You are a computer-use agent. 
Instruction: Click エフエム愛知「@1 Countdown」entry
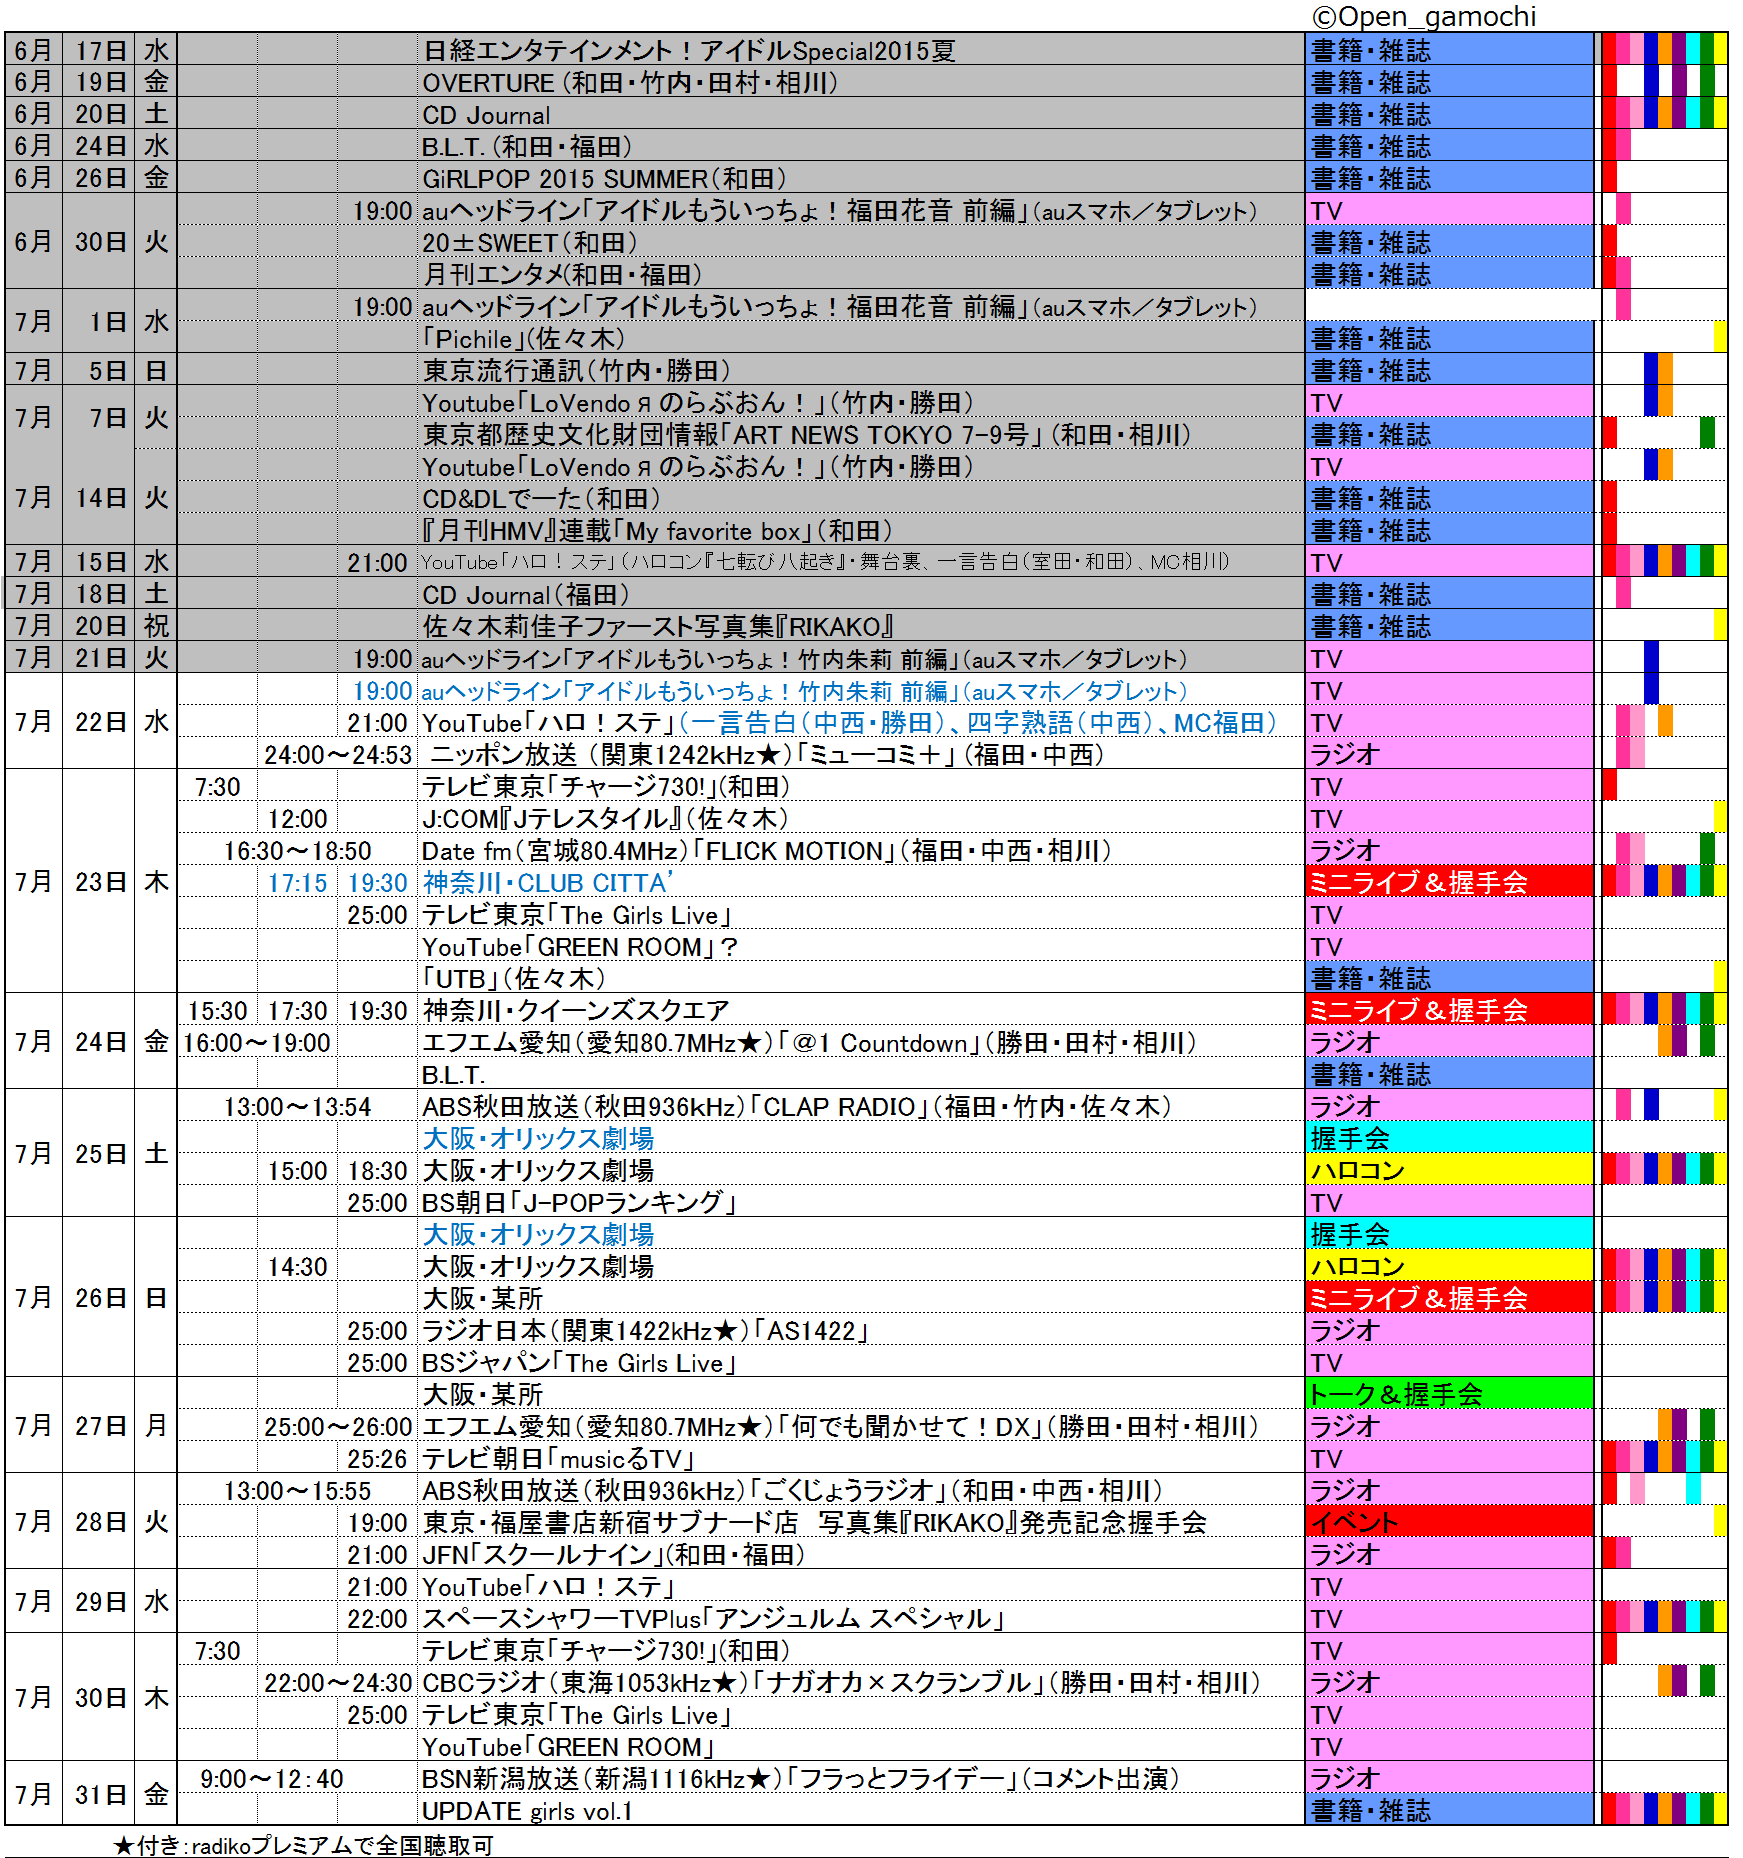[x=809, y=1043]
